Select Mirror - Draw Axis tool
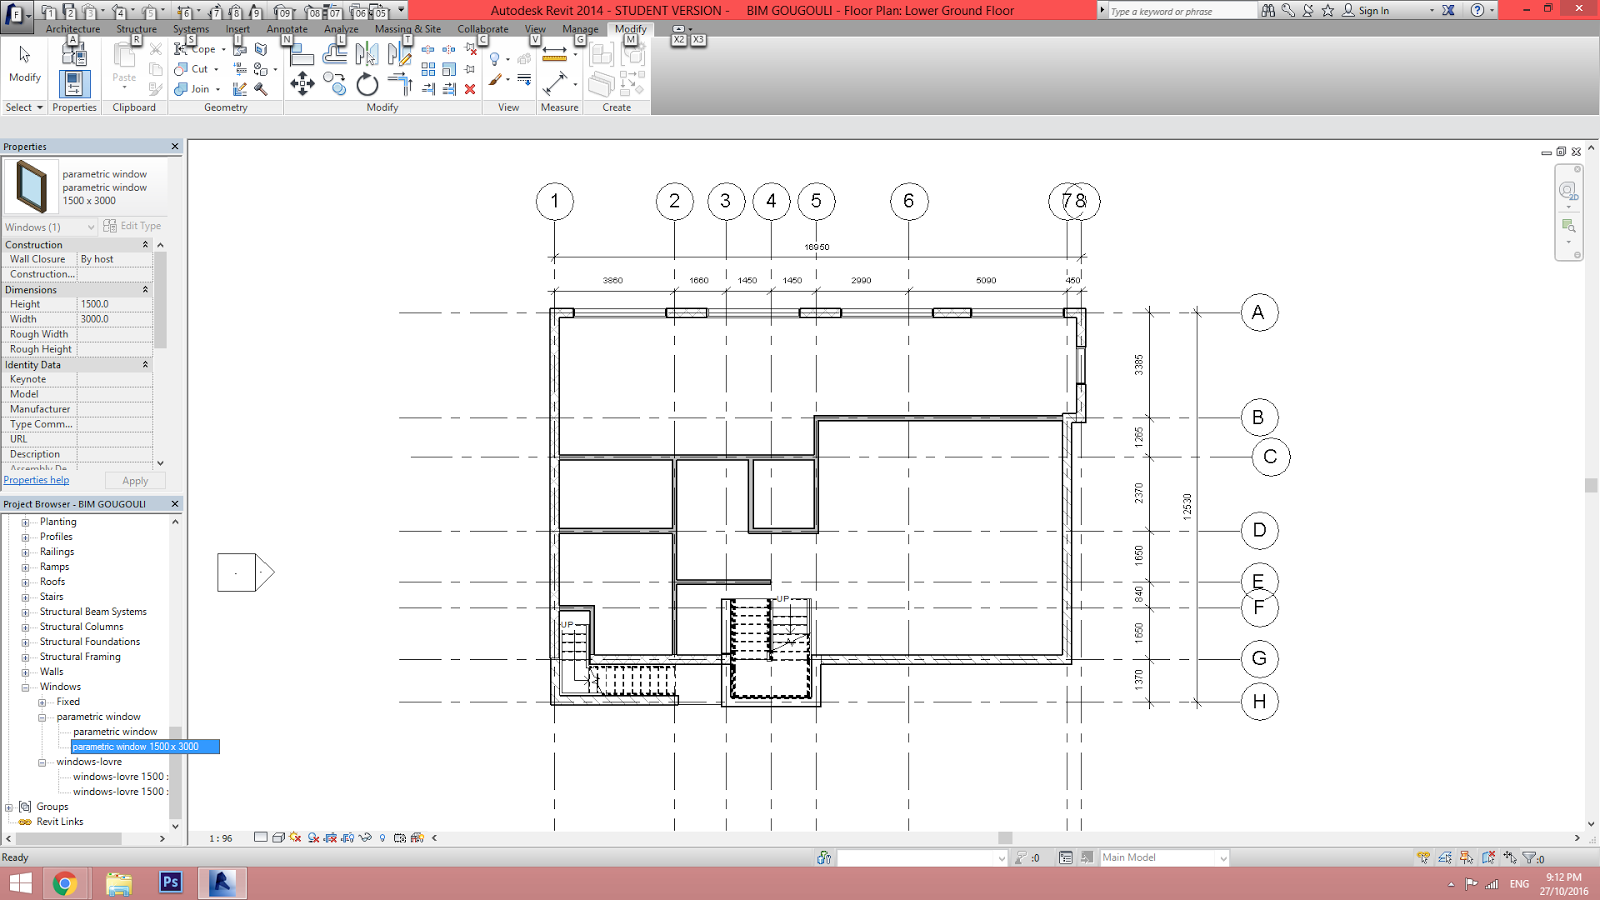Screen dimensions: 1600x900 click(400, 54)
